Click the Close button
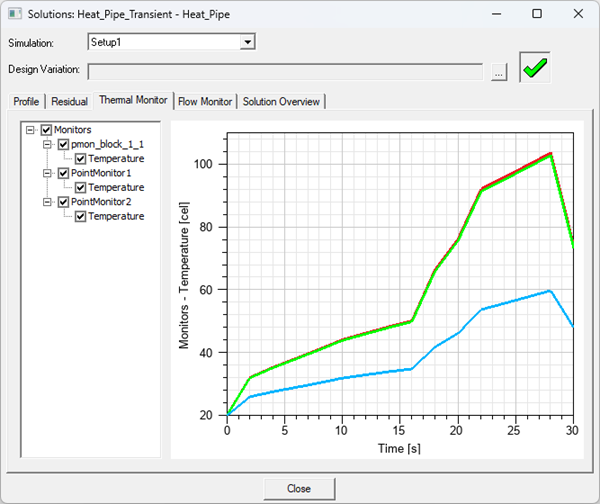600x504 pixels. click(299, 489)
